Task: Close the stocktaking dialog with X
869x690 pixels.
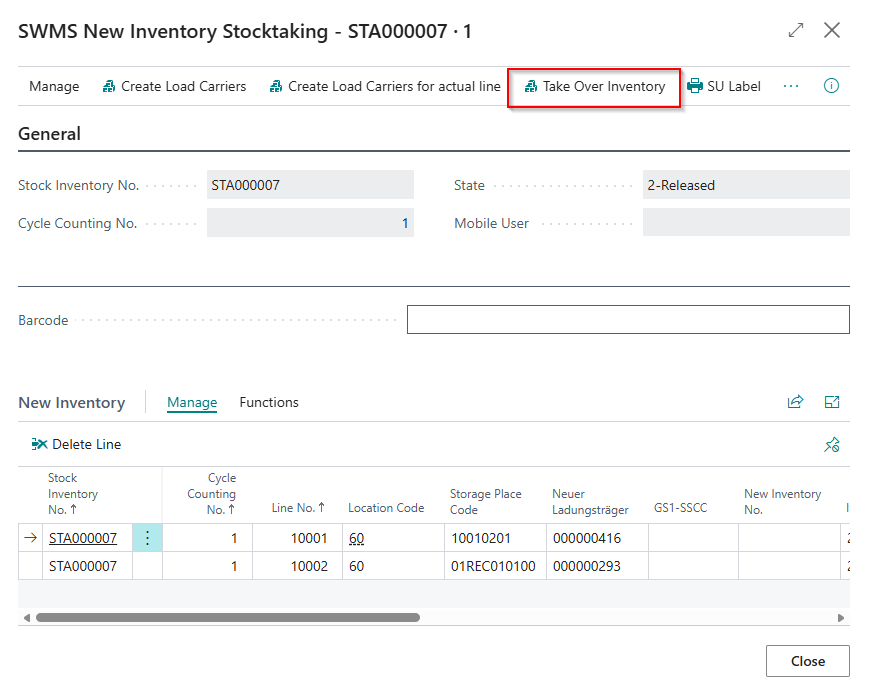Action: [831, 30]
